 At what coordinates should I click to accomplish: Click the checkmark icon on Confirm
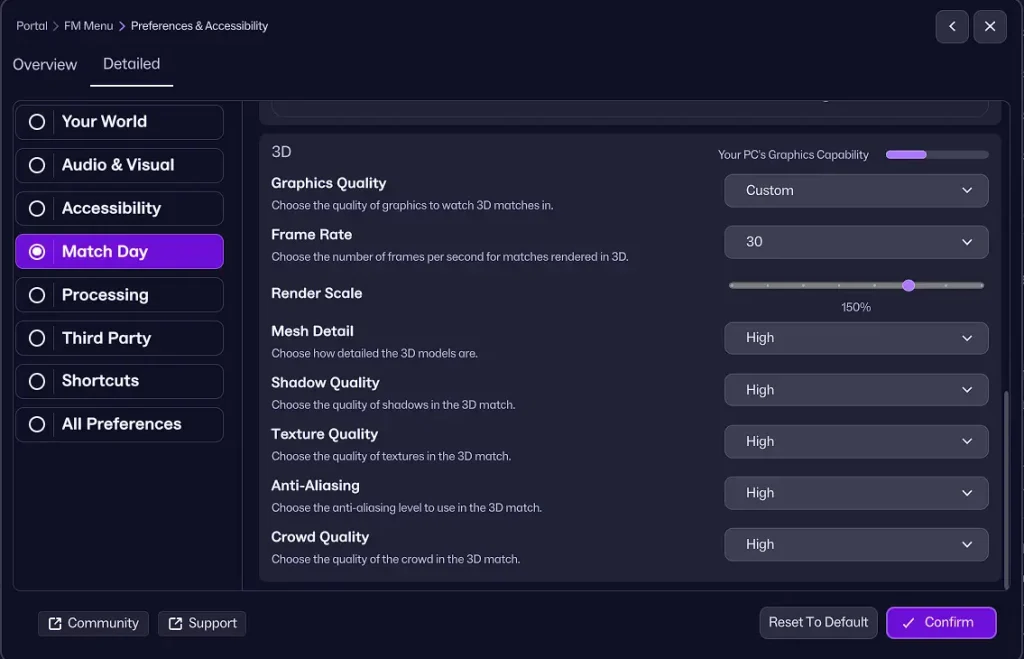[x=908, y=623]
